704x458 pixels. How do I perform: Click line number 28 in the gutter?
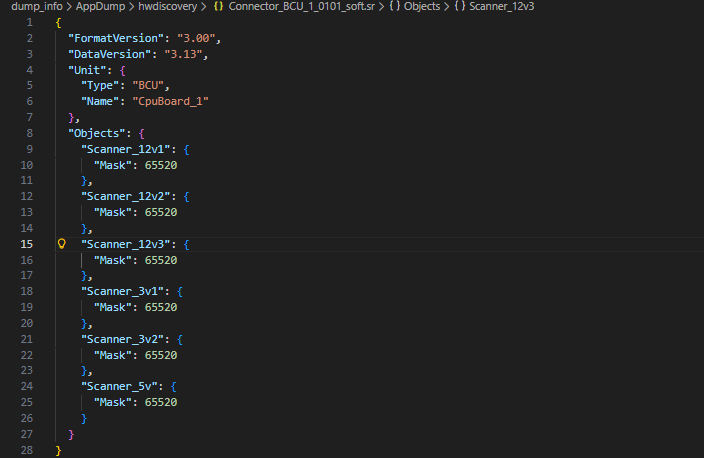(x=26, y=450)
